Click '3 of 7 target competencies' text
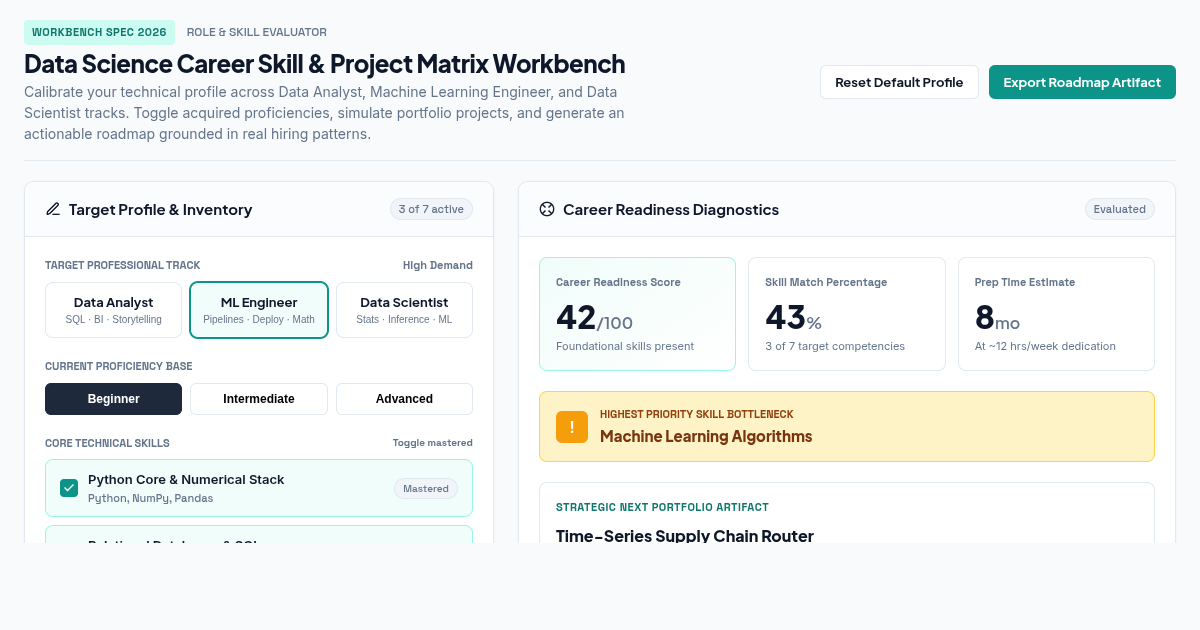This screenshot has height=630, width=1200. (835, 346)
